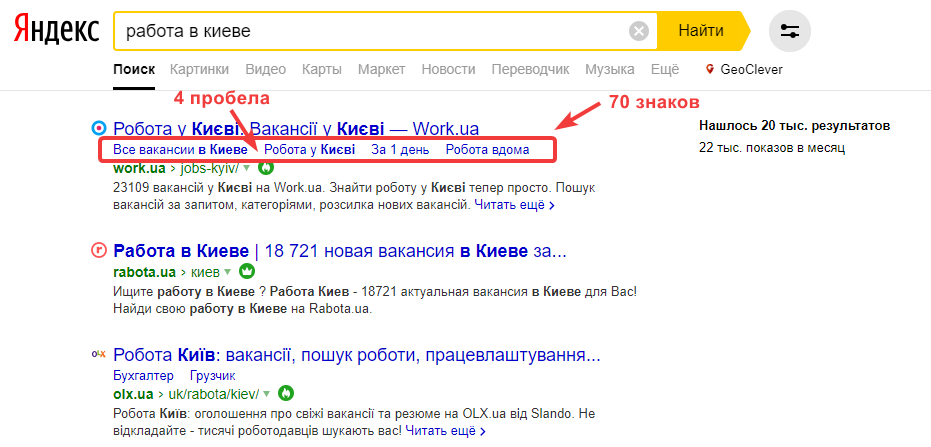Open the Ещё menu in navigation

[665, 69]
